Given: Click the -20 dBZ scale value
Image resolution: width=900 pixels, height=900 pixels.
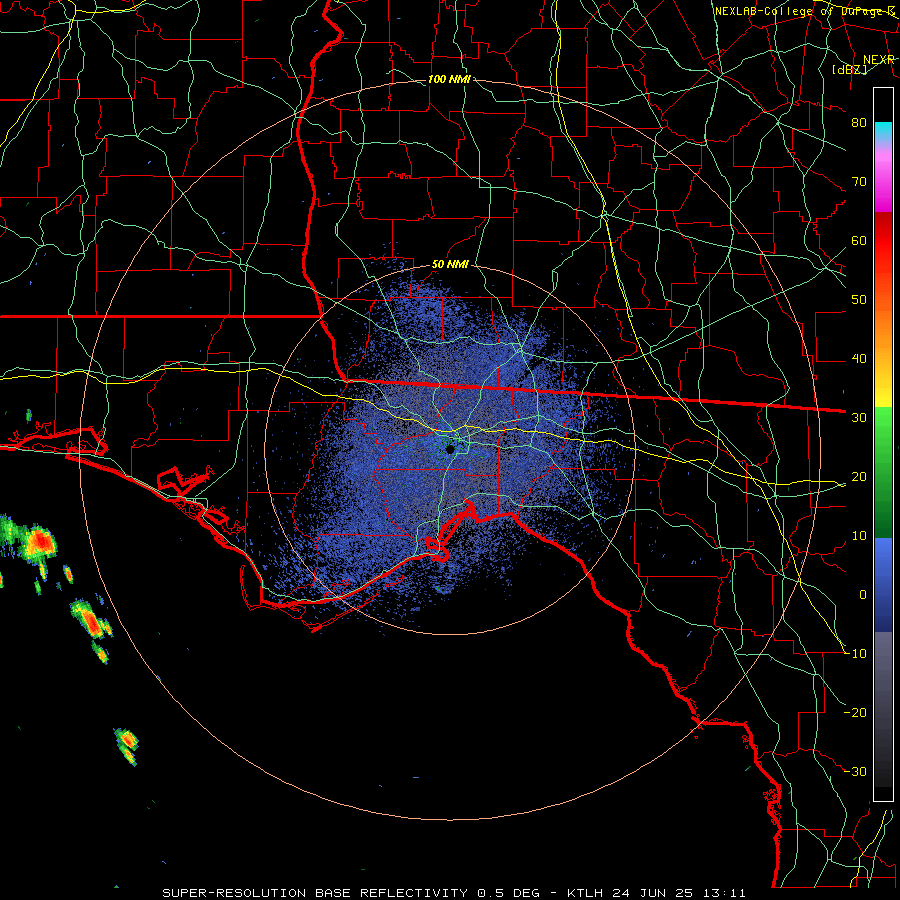Looking at the screenshot, I should 856,712.
